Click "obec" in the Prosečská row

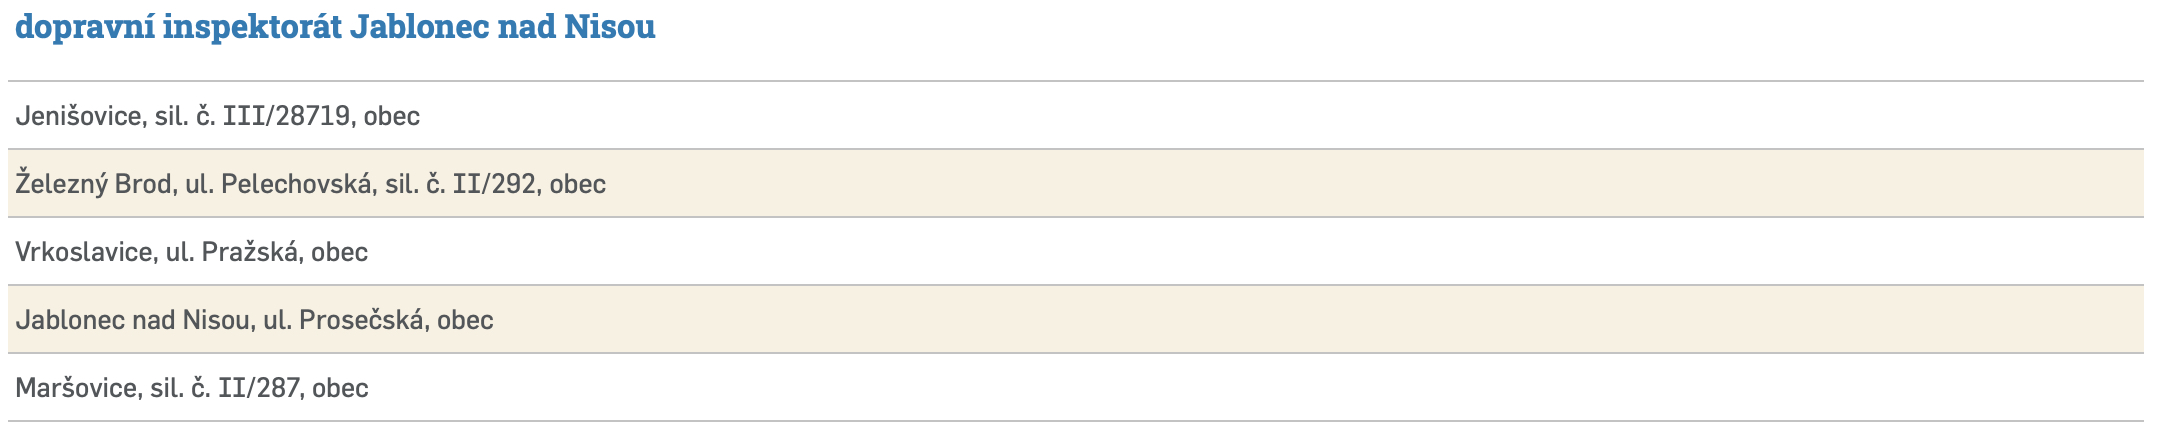[x=466, y=320]
